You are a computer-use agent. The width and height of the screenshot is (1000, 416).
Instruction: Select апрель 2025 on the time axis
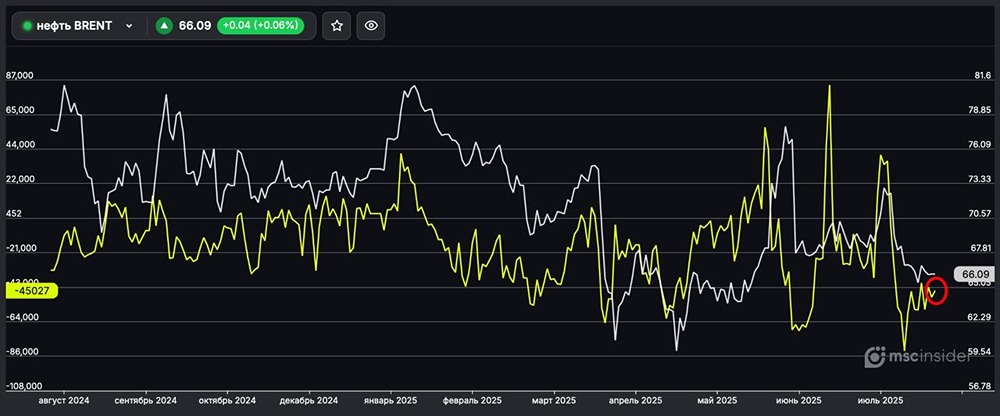pos(635,400)
